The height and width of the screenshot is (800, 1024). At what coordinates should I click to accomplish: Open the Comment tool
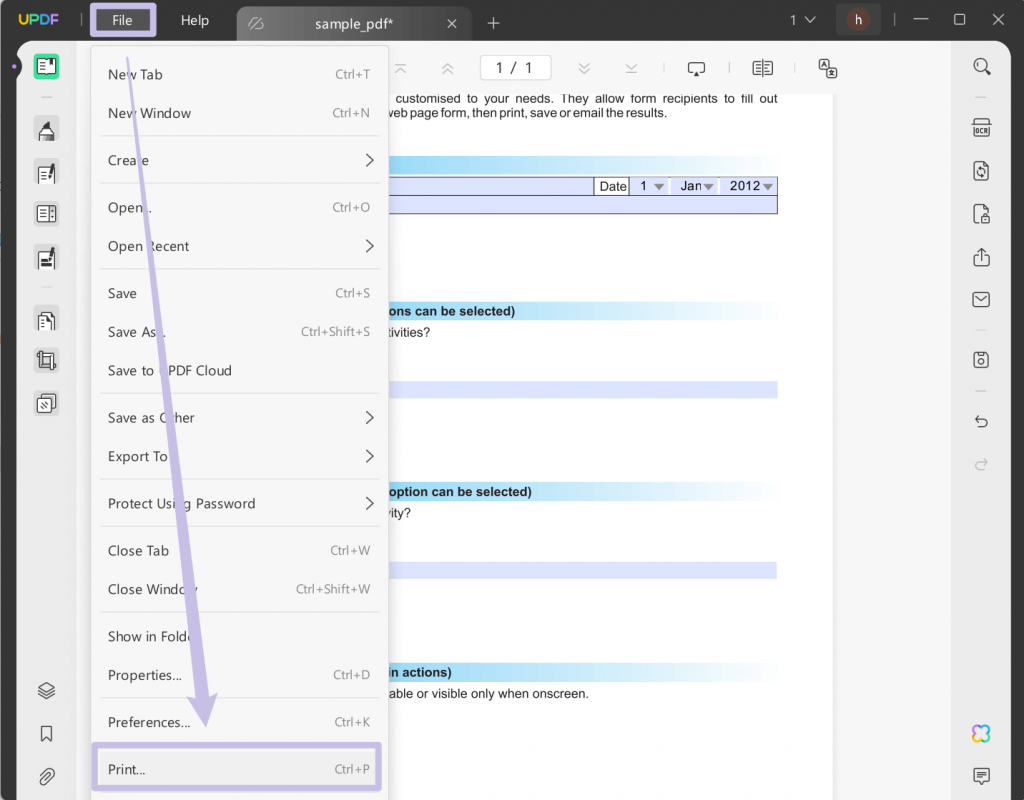[x=45, y=129]
